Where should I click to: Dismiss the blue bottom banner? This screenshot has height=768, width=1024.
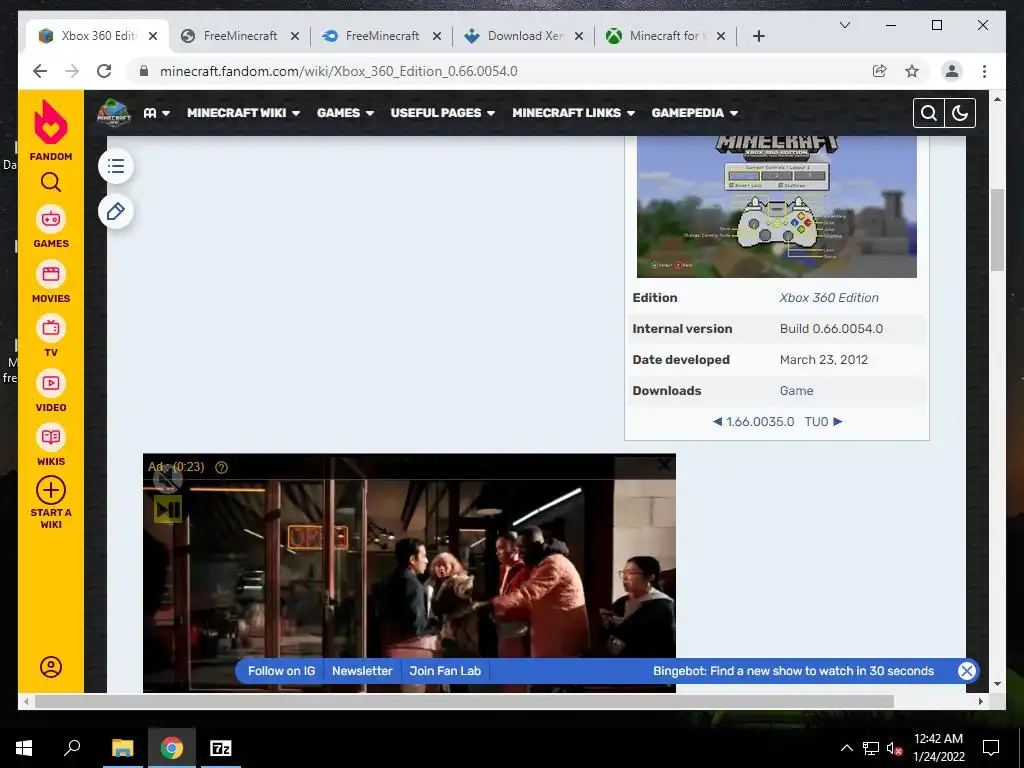pos(967,671)
